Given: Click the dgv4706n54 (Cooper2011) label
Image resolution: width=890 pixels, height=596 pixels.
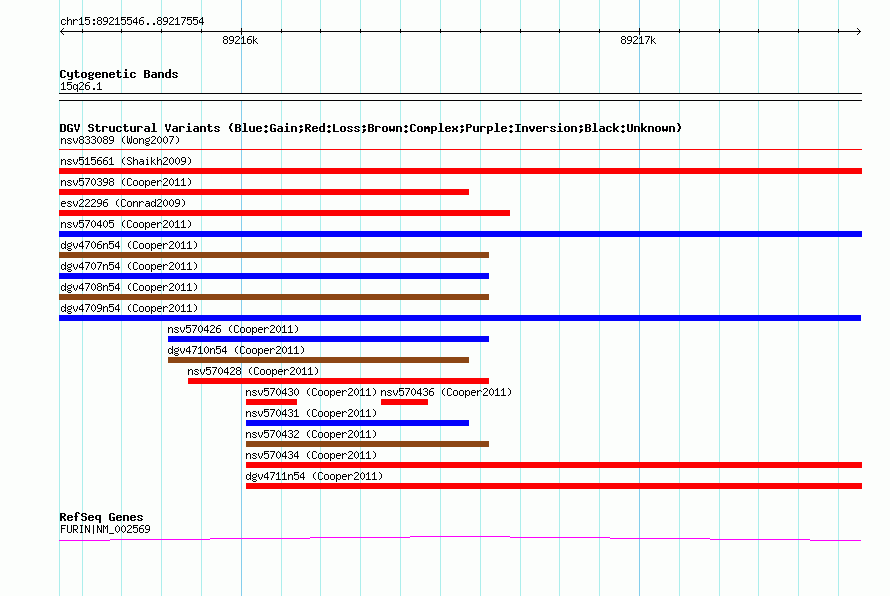Looking at the screenshot, I should 129,245.
